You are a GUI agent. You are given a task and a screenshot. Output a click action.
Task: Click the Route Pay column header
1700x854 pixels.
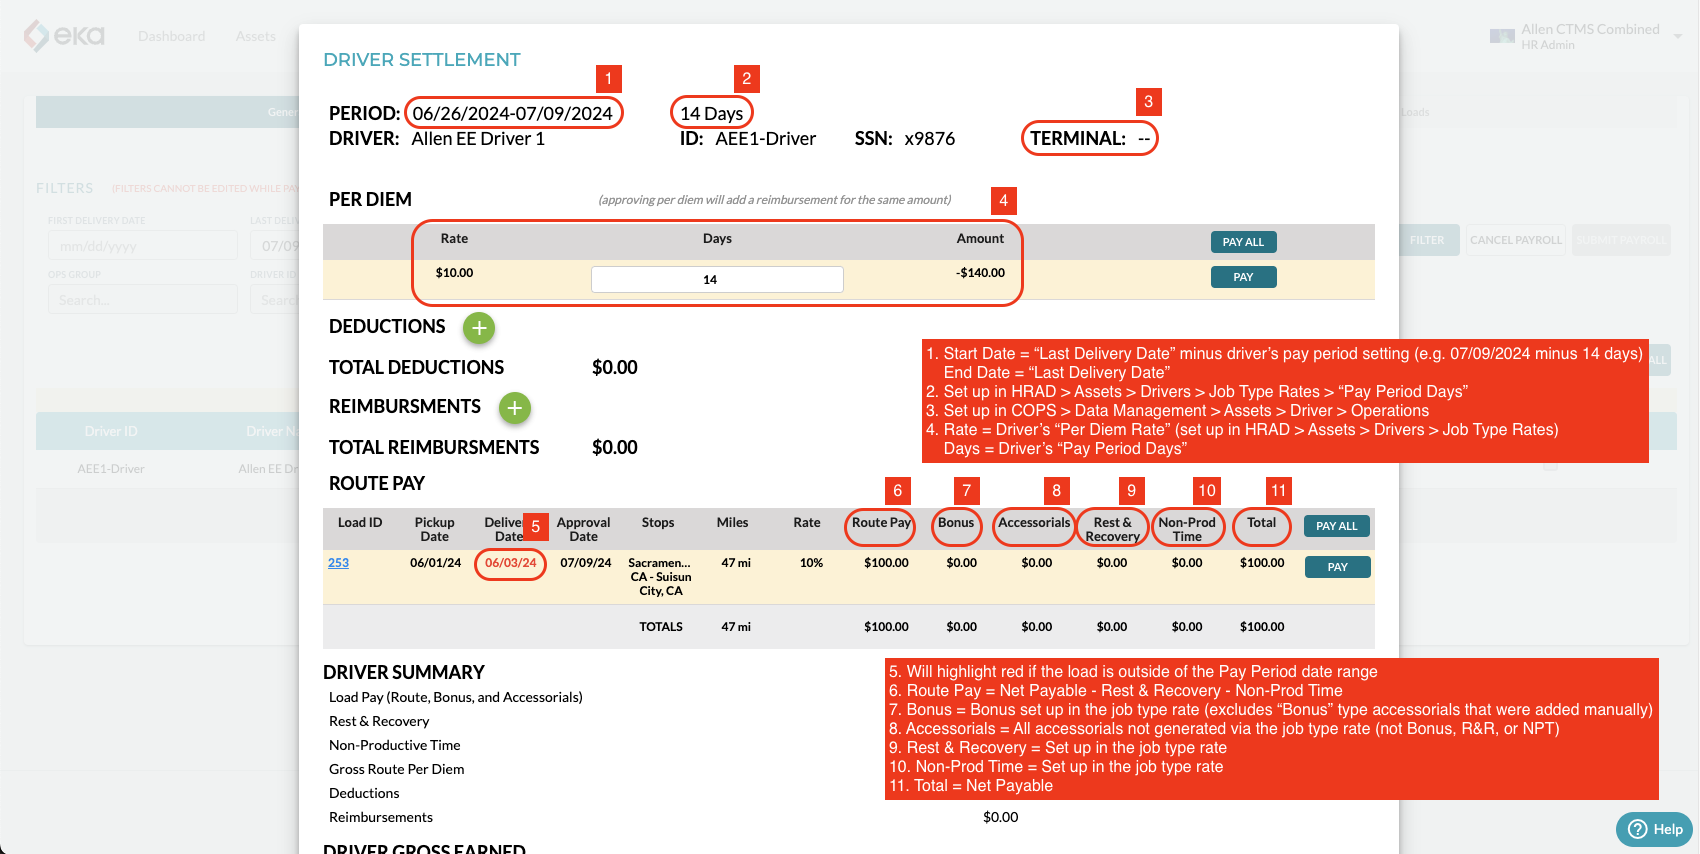[x=881, y=523]
